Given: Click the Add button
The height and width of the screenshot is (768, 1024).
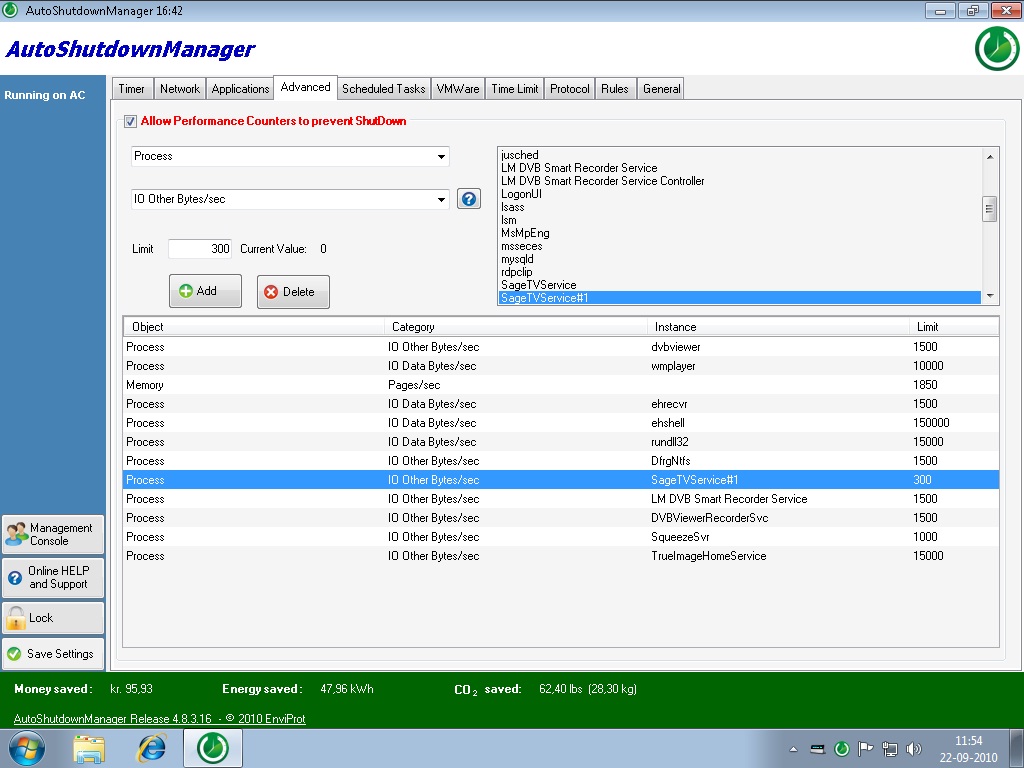Looking at the screenshot, I should click(x=205, y=291).
